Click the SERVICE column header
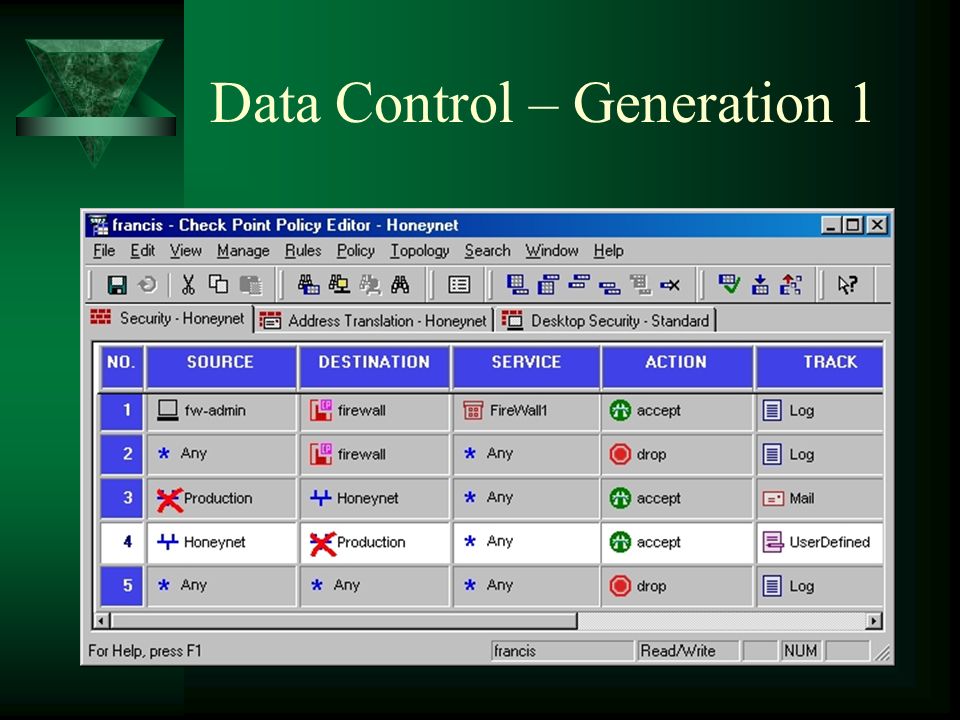This screenshot has width=960, height=720. pos(526,366)
